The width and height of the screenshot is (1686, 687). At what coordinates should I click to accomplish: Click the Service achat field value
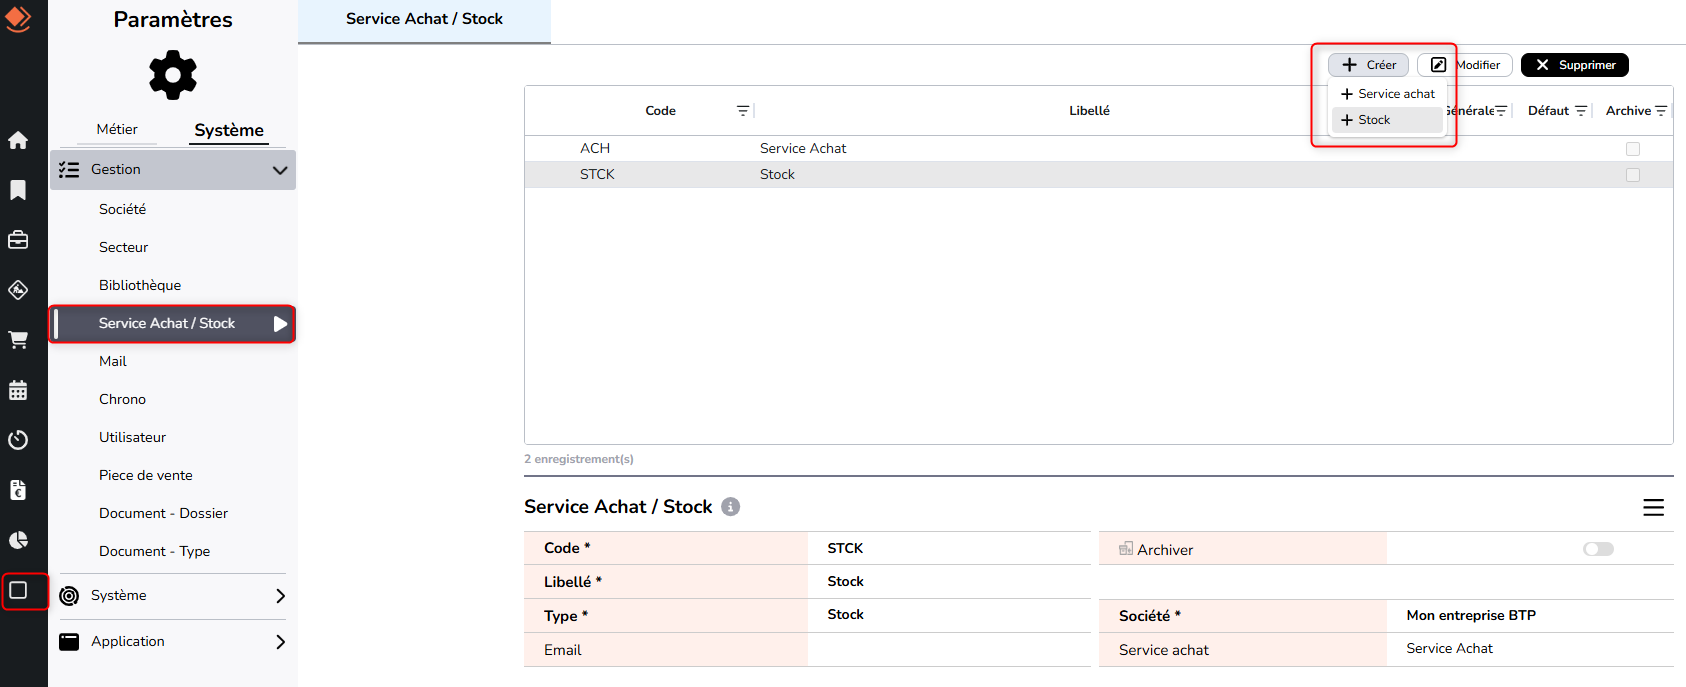[1449, 648]
